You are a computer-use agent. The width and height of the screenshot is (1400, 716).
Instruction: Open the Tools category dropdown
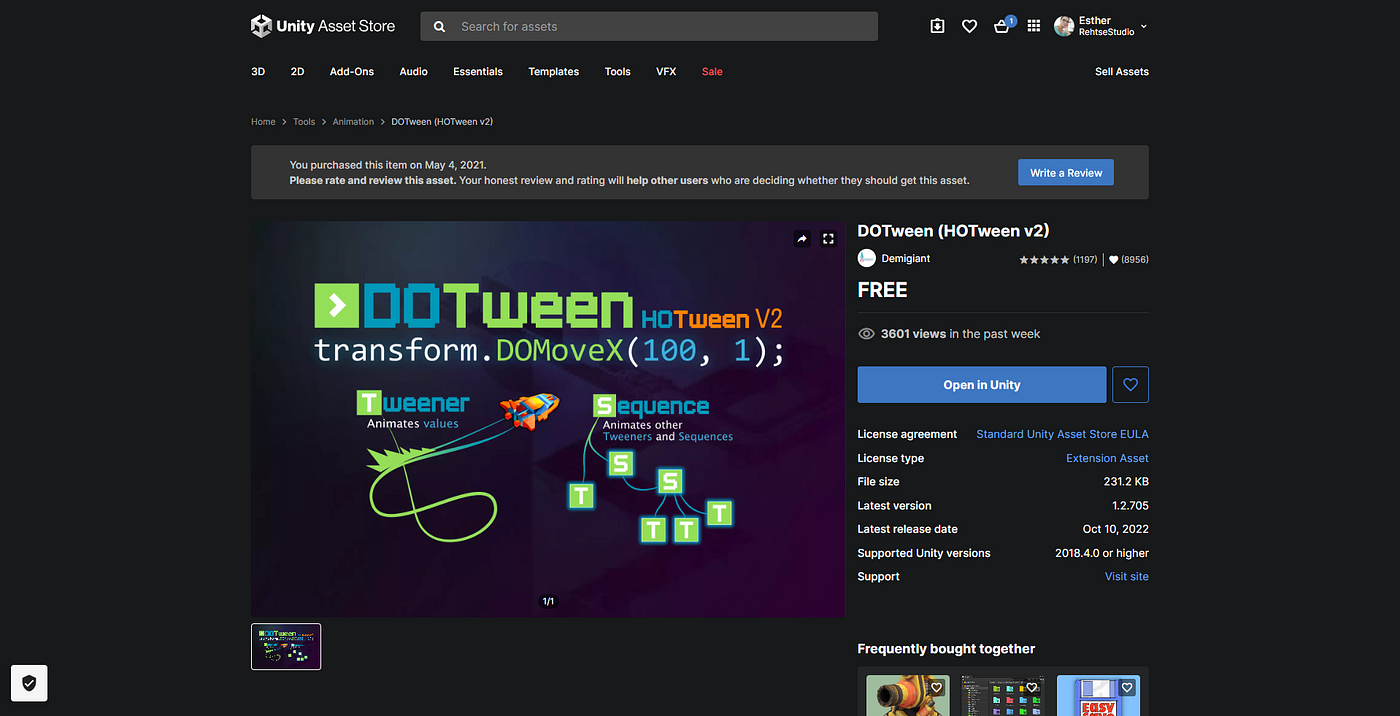[617, 71]
